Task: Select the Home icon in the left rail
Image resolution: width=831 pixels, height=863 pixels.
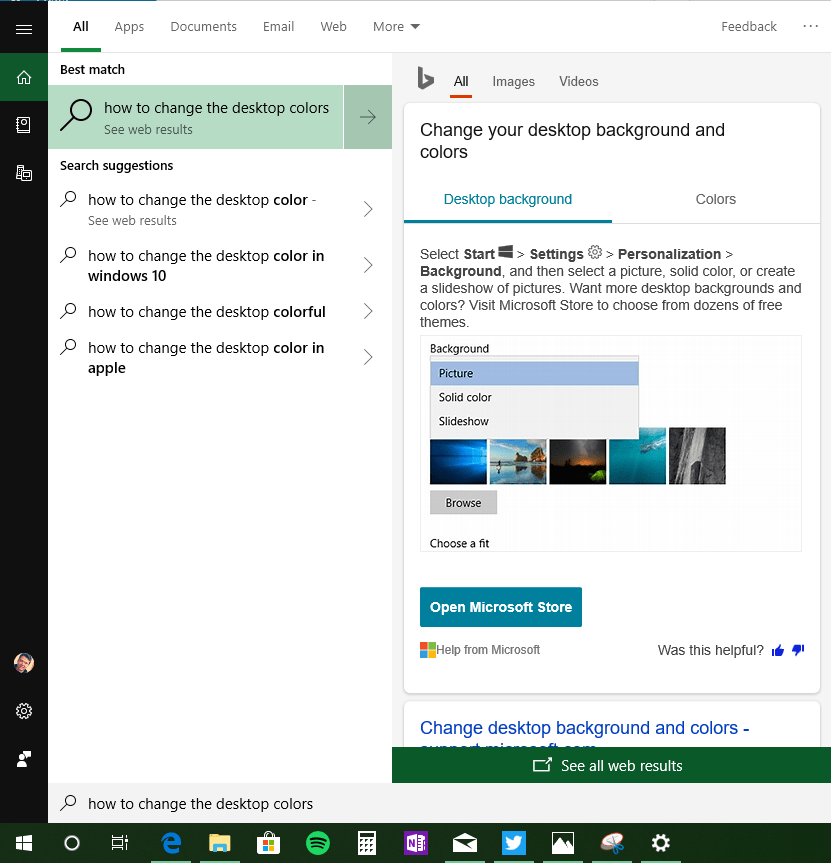Action: tap(23, 76)
